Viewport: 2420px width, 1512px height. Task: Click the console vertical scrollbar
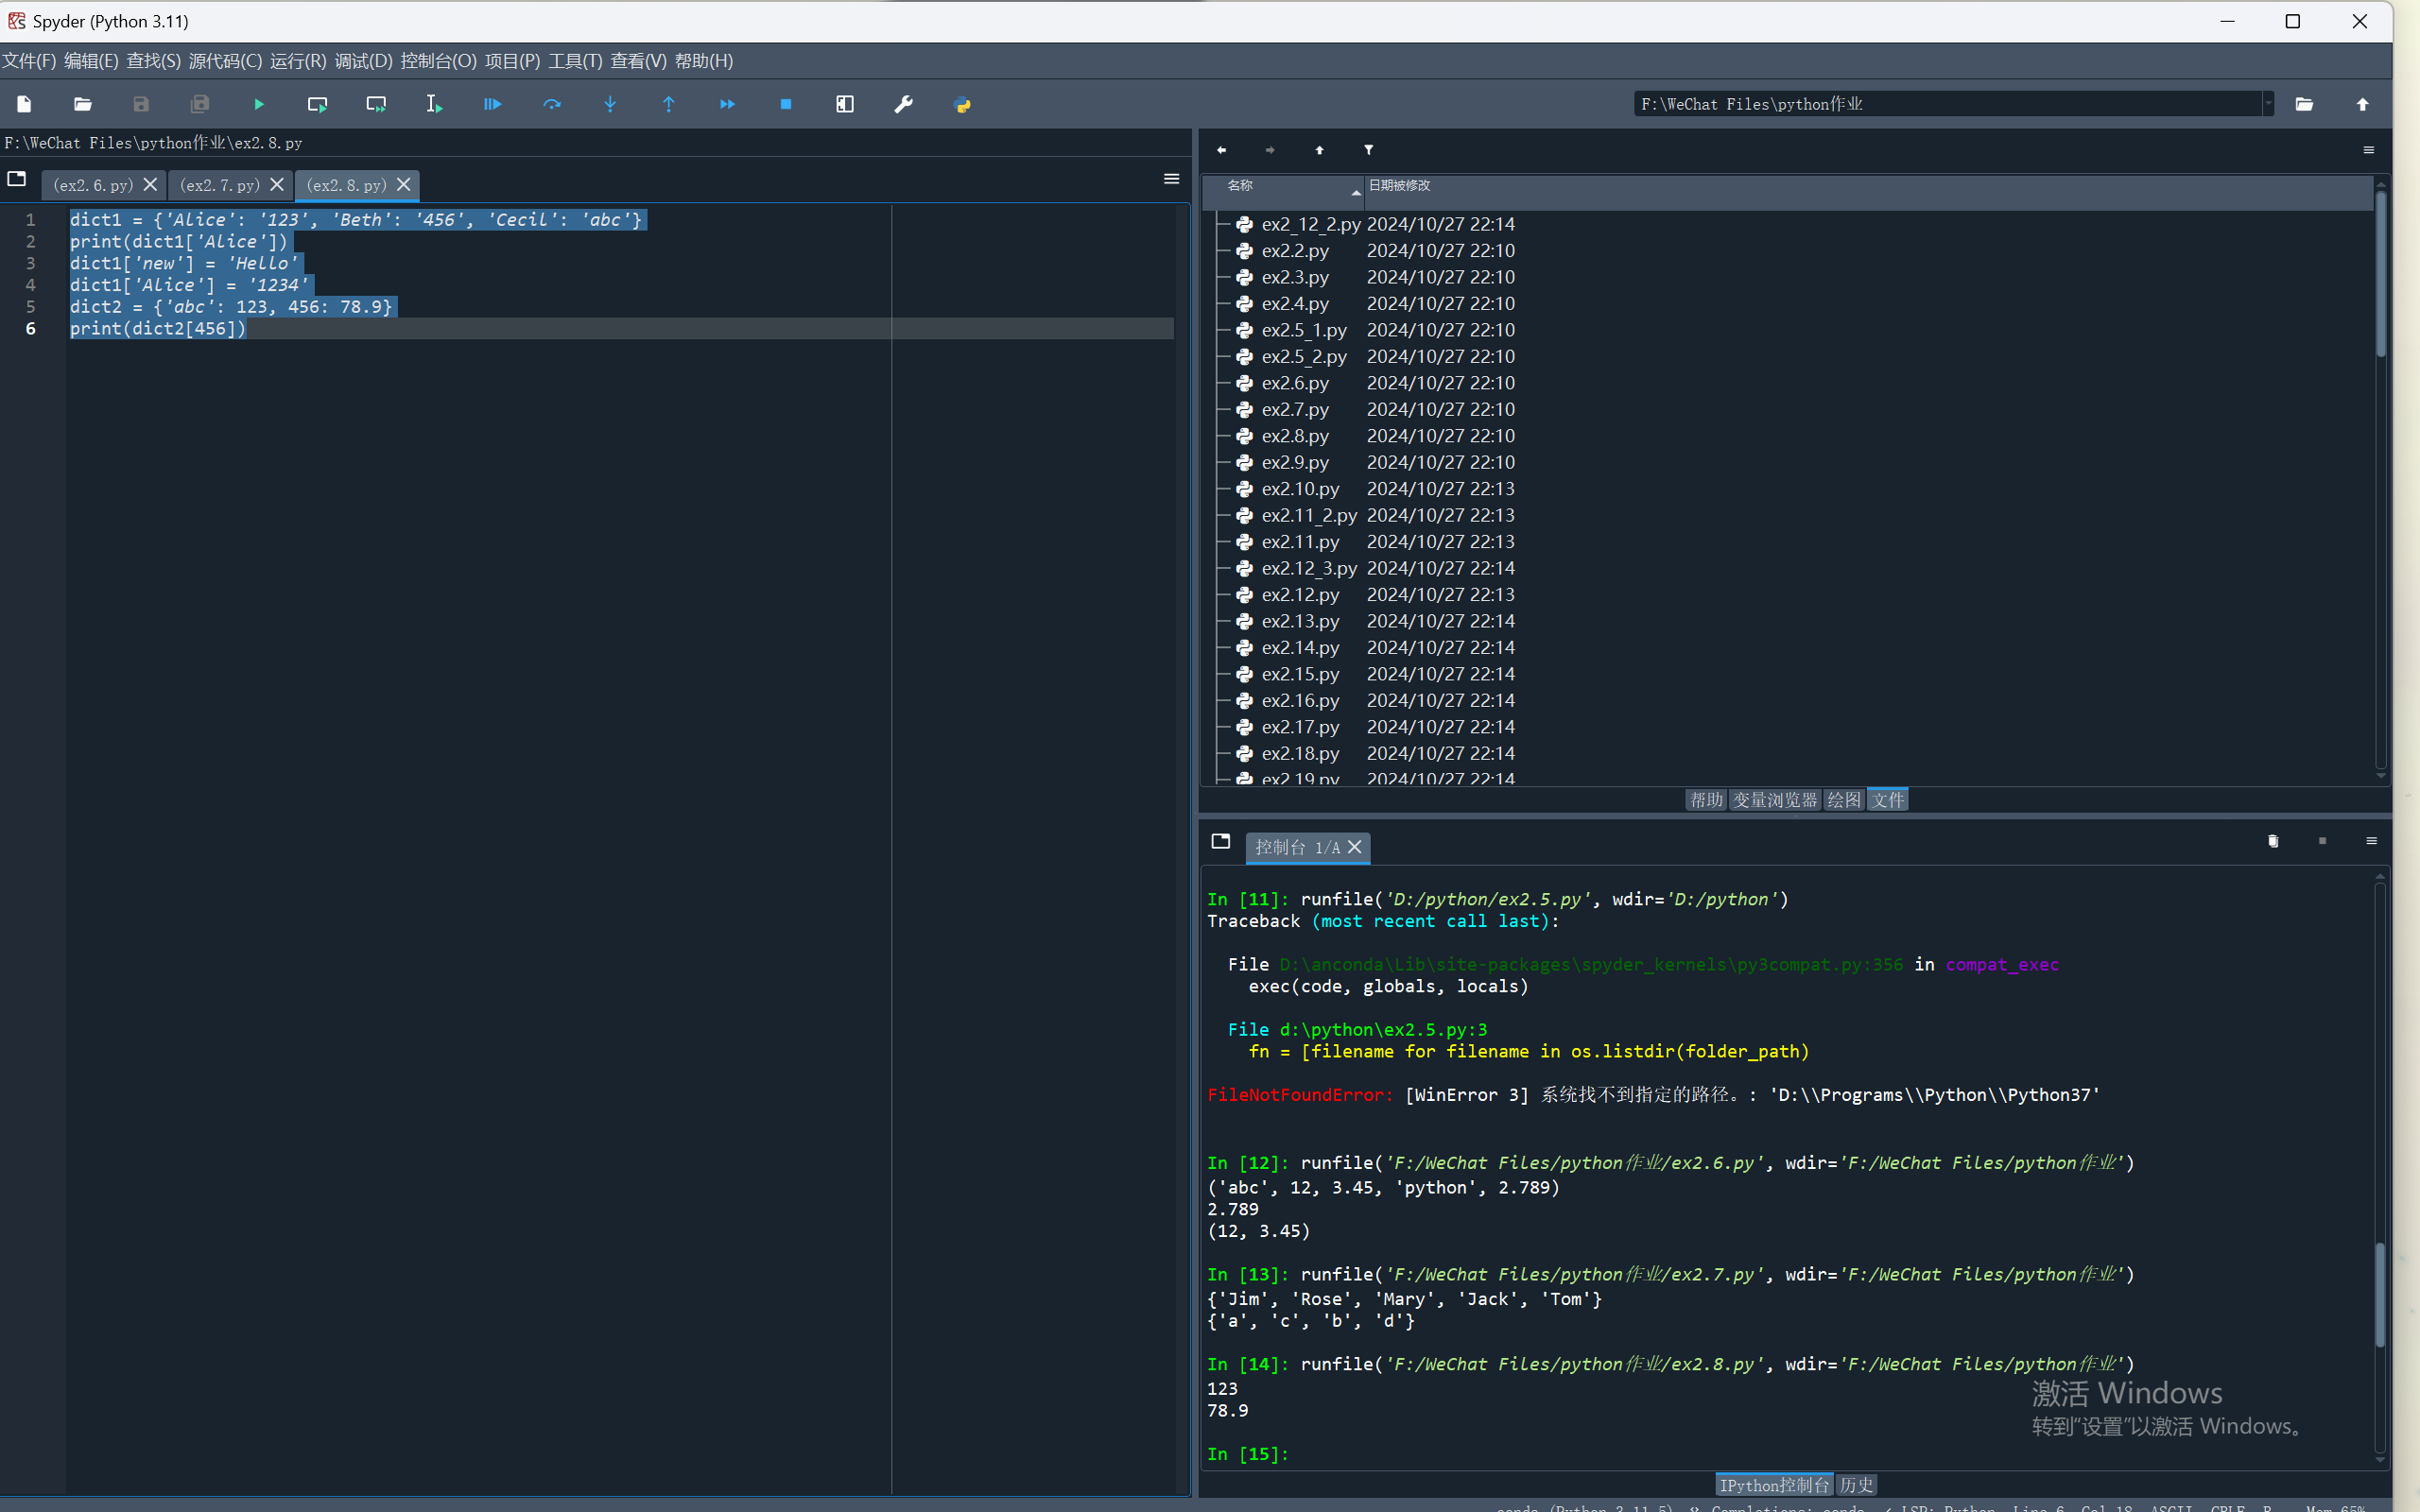click(x=2380, y=1294)
